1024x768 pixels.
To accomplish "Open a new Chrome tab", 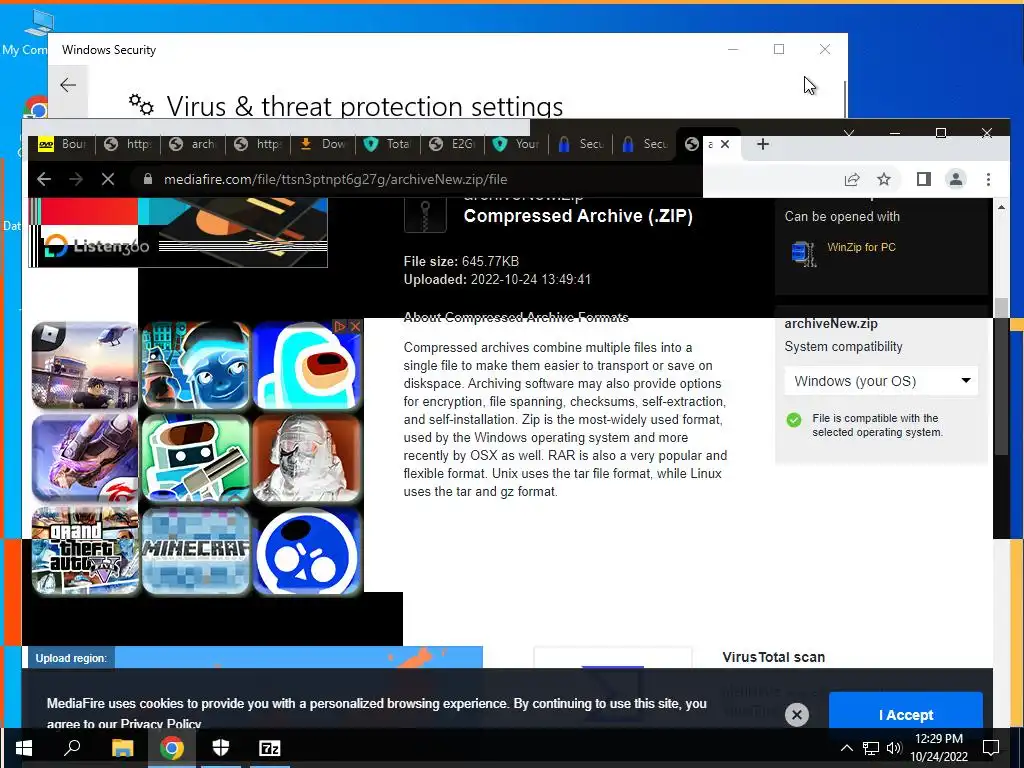I will pyautogui.click(x=763, y=144).
